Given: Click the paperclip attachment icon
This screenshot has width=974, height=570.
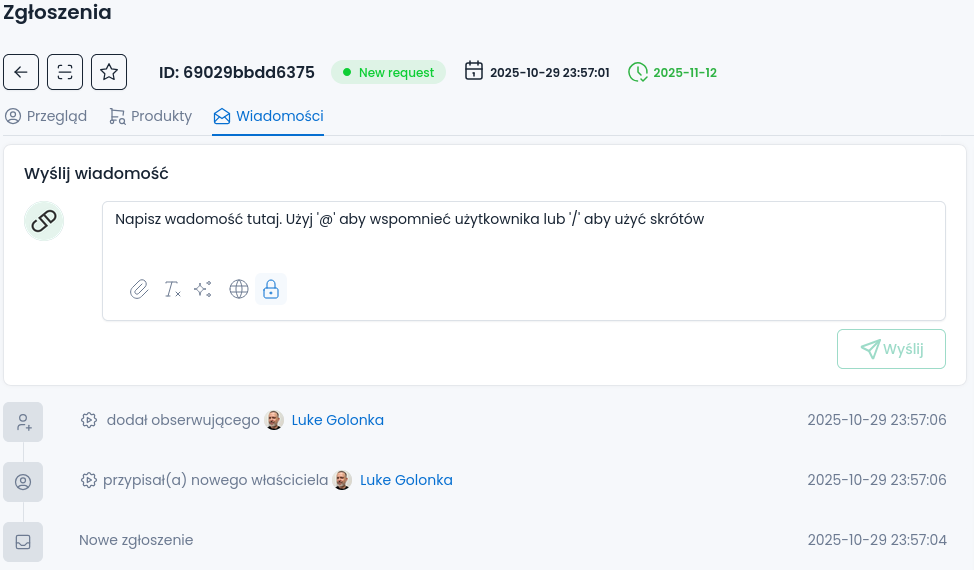Looking at the screenshot, I should (x=139, y=289).
